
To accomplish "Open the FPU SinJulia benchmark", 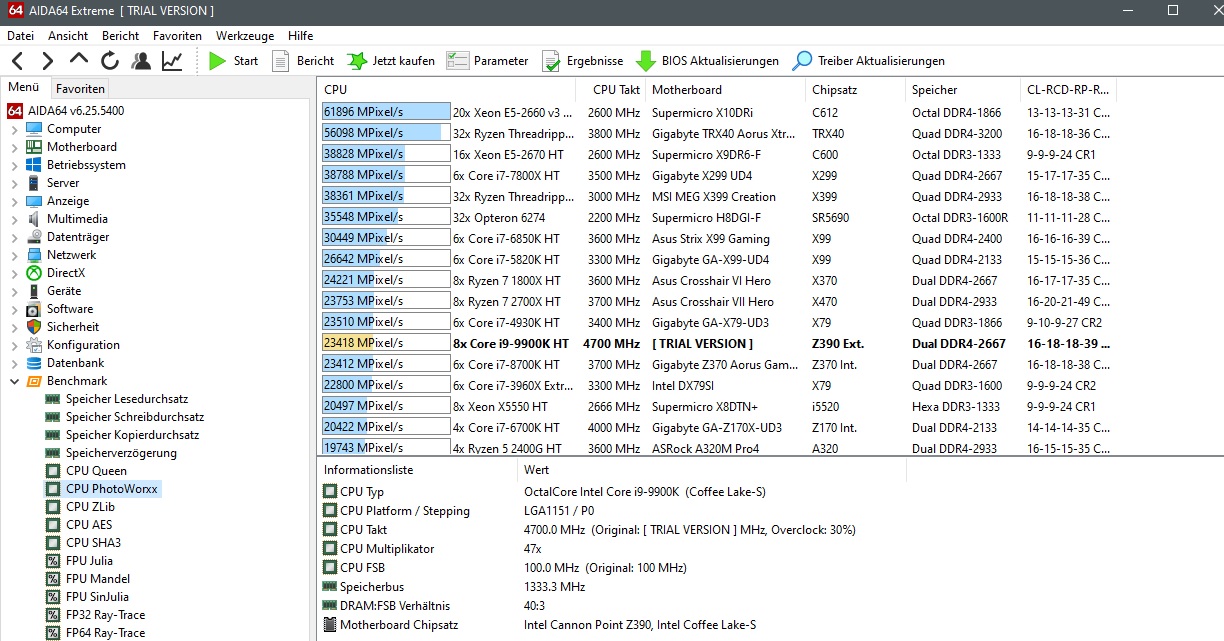I will (x=98, y=597).
